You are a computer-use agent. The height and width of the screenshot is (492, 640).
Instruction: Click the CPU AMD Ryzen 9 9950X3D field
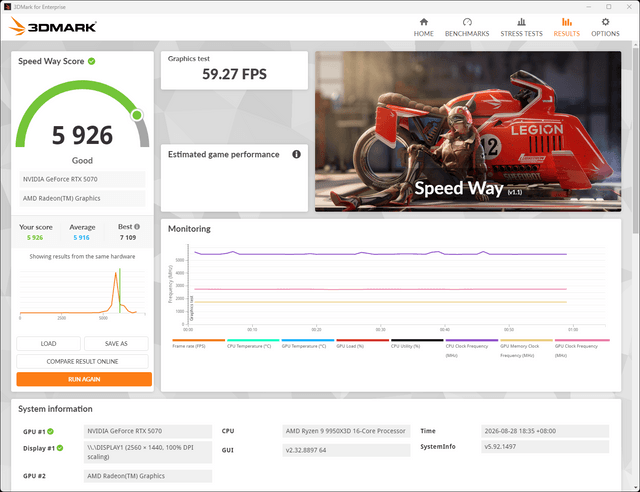point(346,431)
